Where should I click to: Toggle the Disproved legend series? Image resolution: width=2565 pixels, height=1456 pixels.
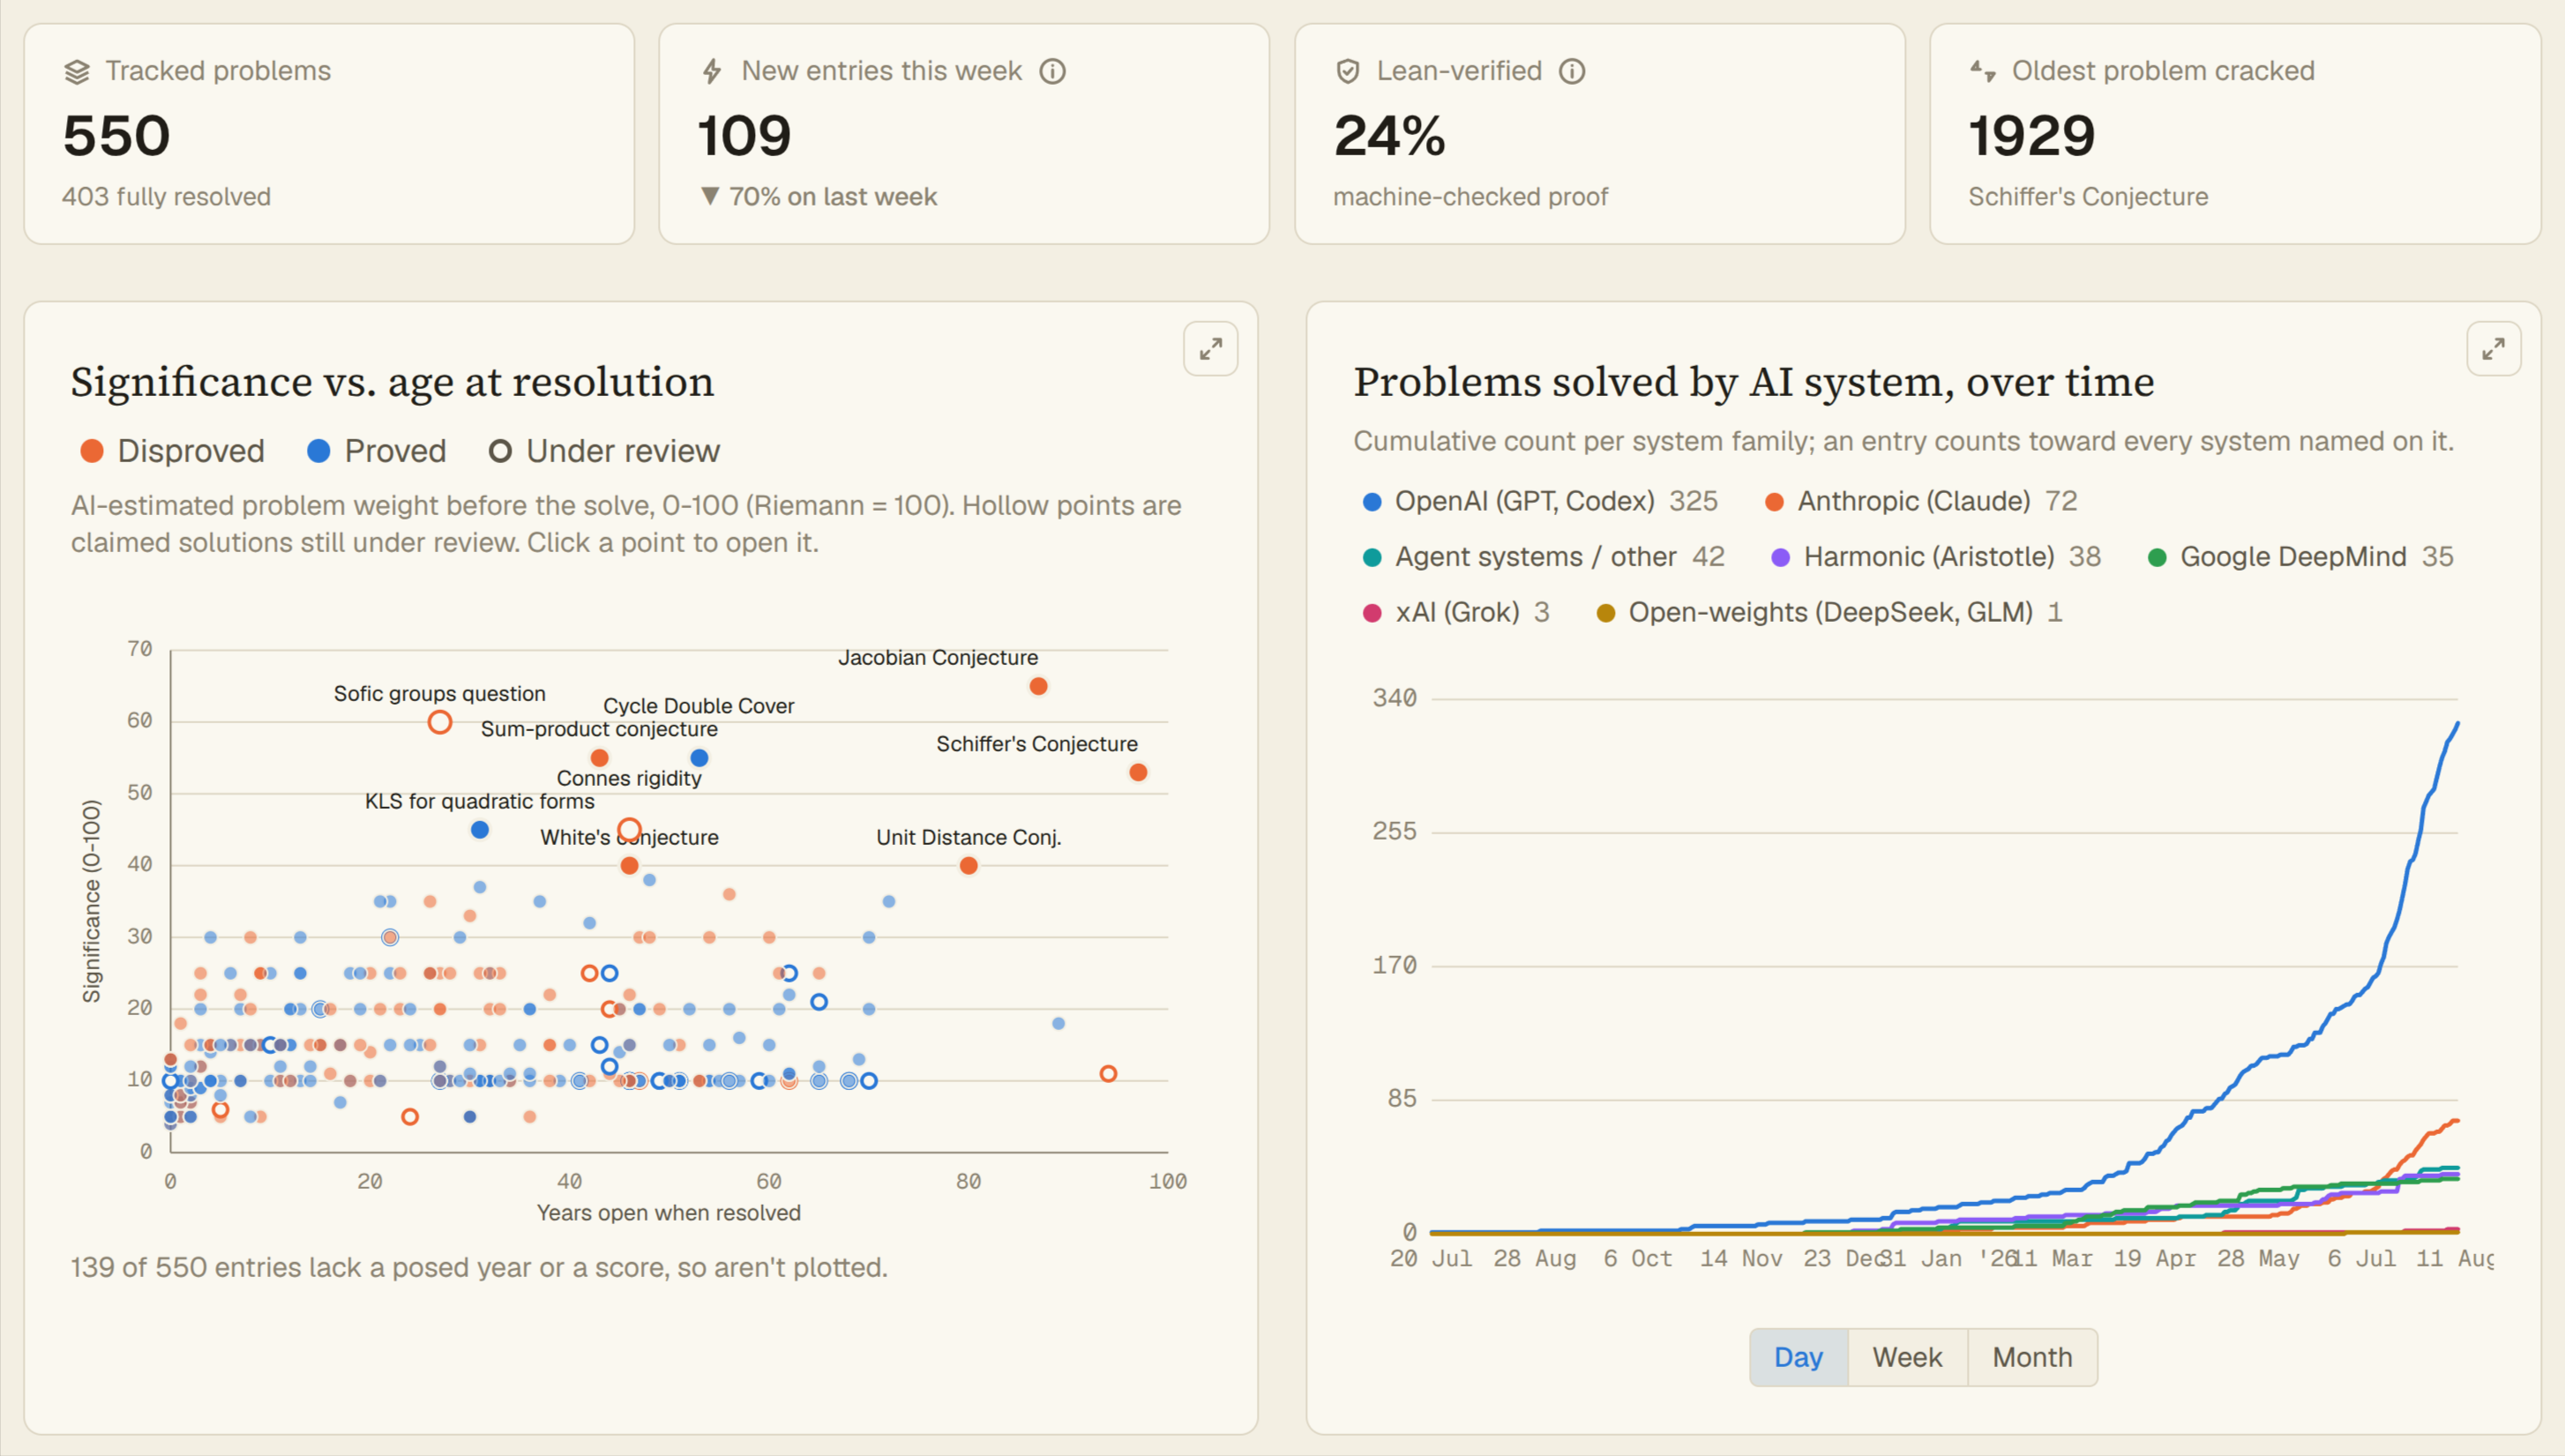coord(172,451)
